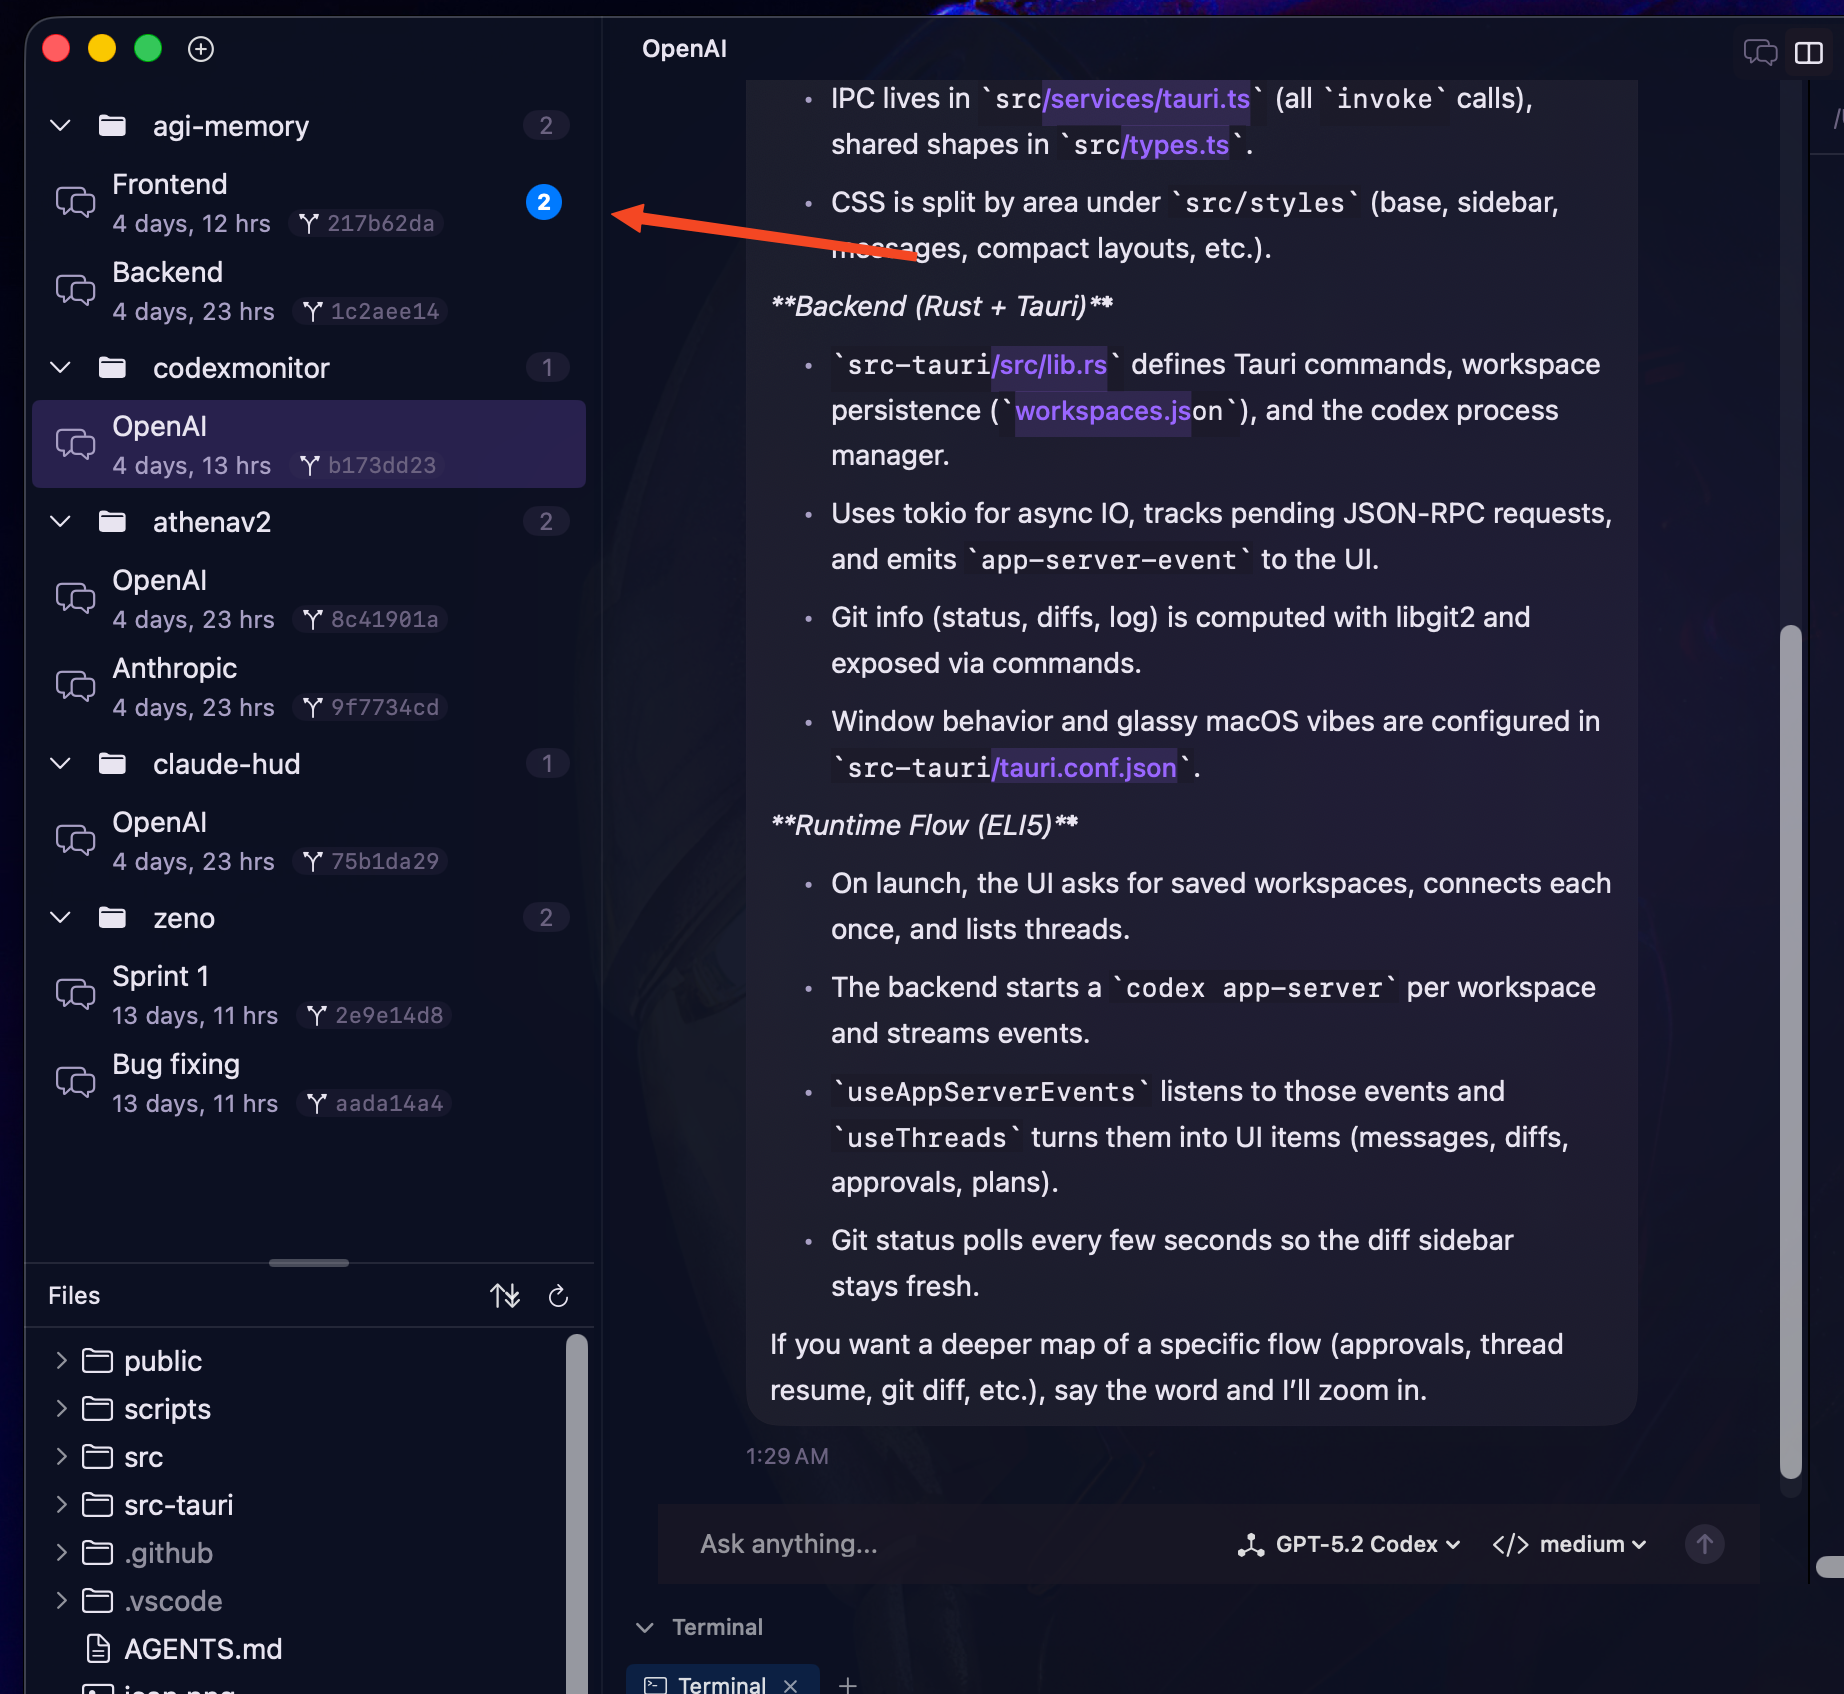Collapse the agi-memory workspace
This screenshot has height=1694, width=1844.
61,126
